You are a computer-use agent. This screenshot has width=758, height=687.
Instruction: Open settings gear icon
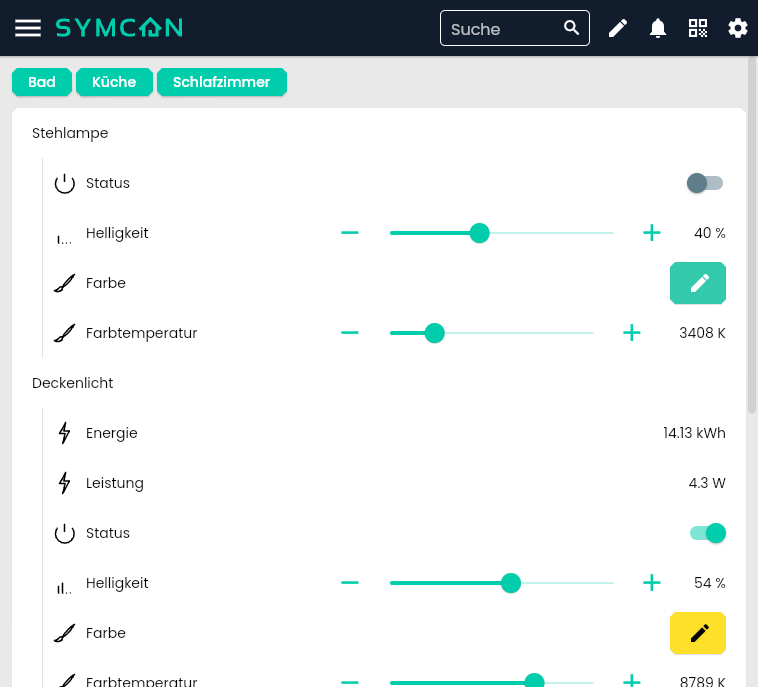738,28
